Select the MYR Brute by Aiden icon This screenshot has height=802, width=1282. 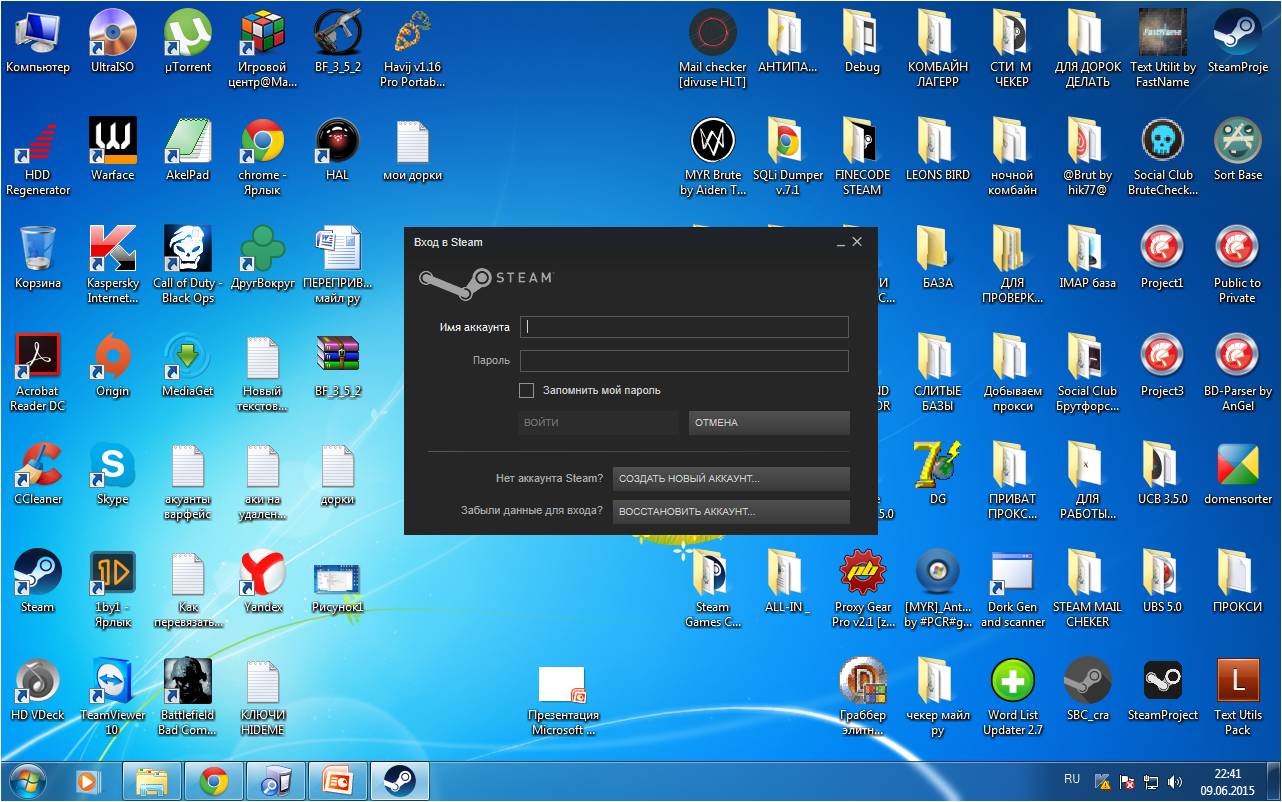click(713, 157)
